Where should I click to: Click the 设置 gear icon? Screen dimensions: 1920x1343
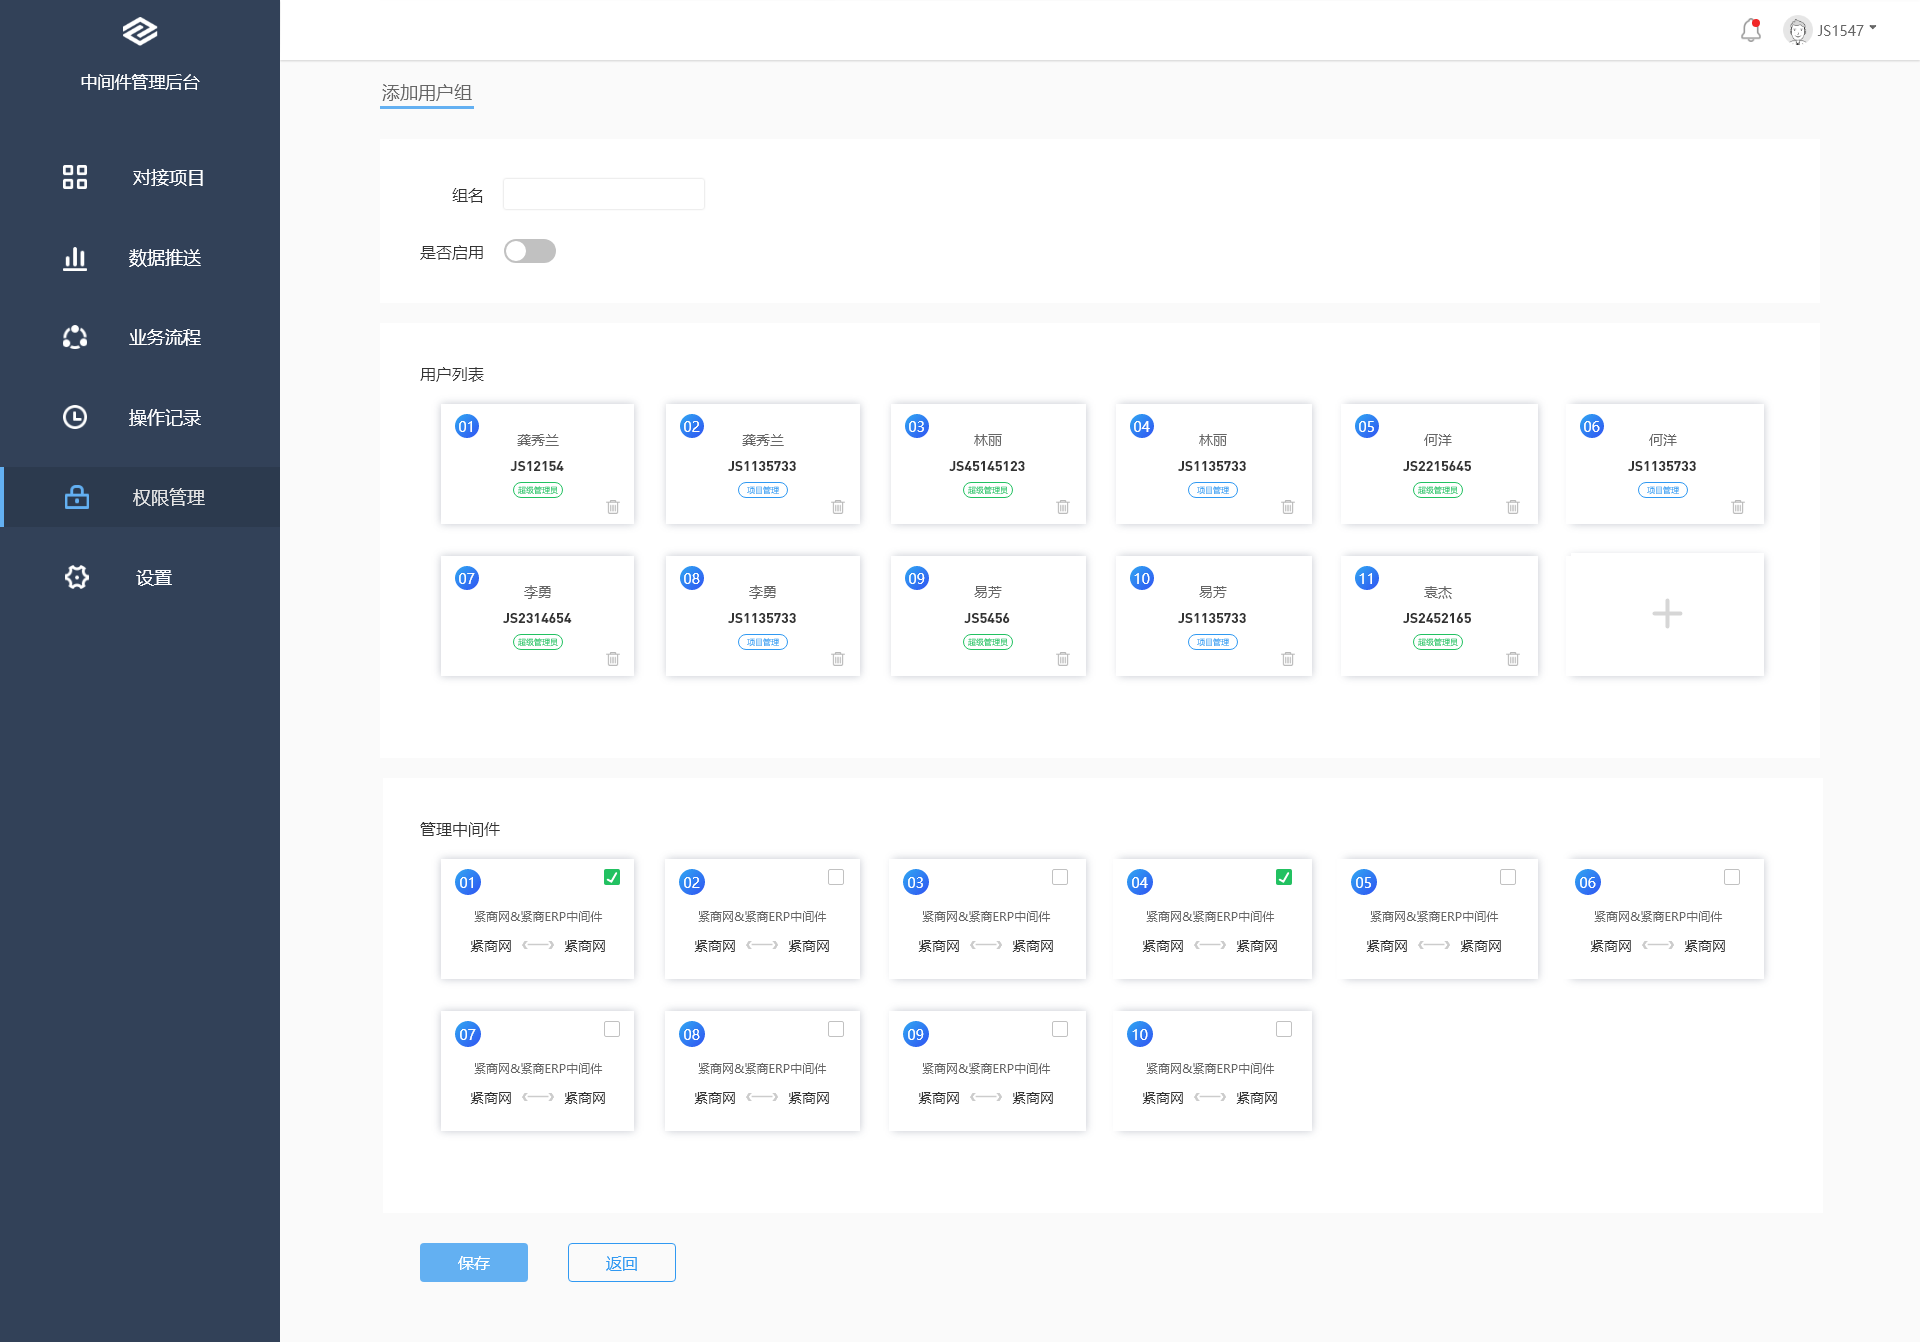click(x=77, y=577)
